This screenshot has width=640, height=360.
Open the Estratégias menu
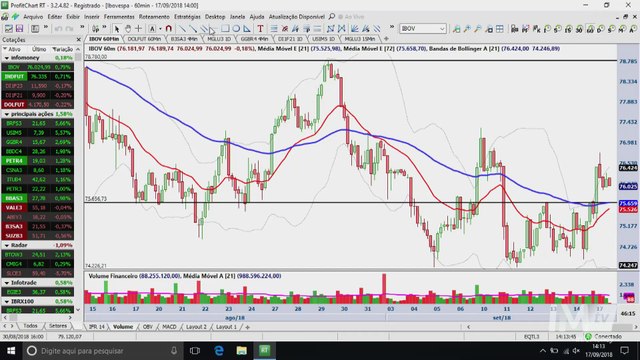pyautogui.click(x=187, y=17)
